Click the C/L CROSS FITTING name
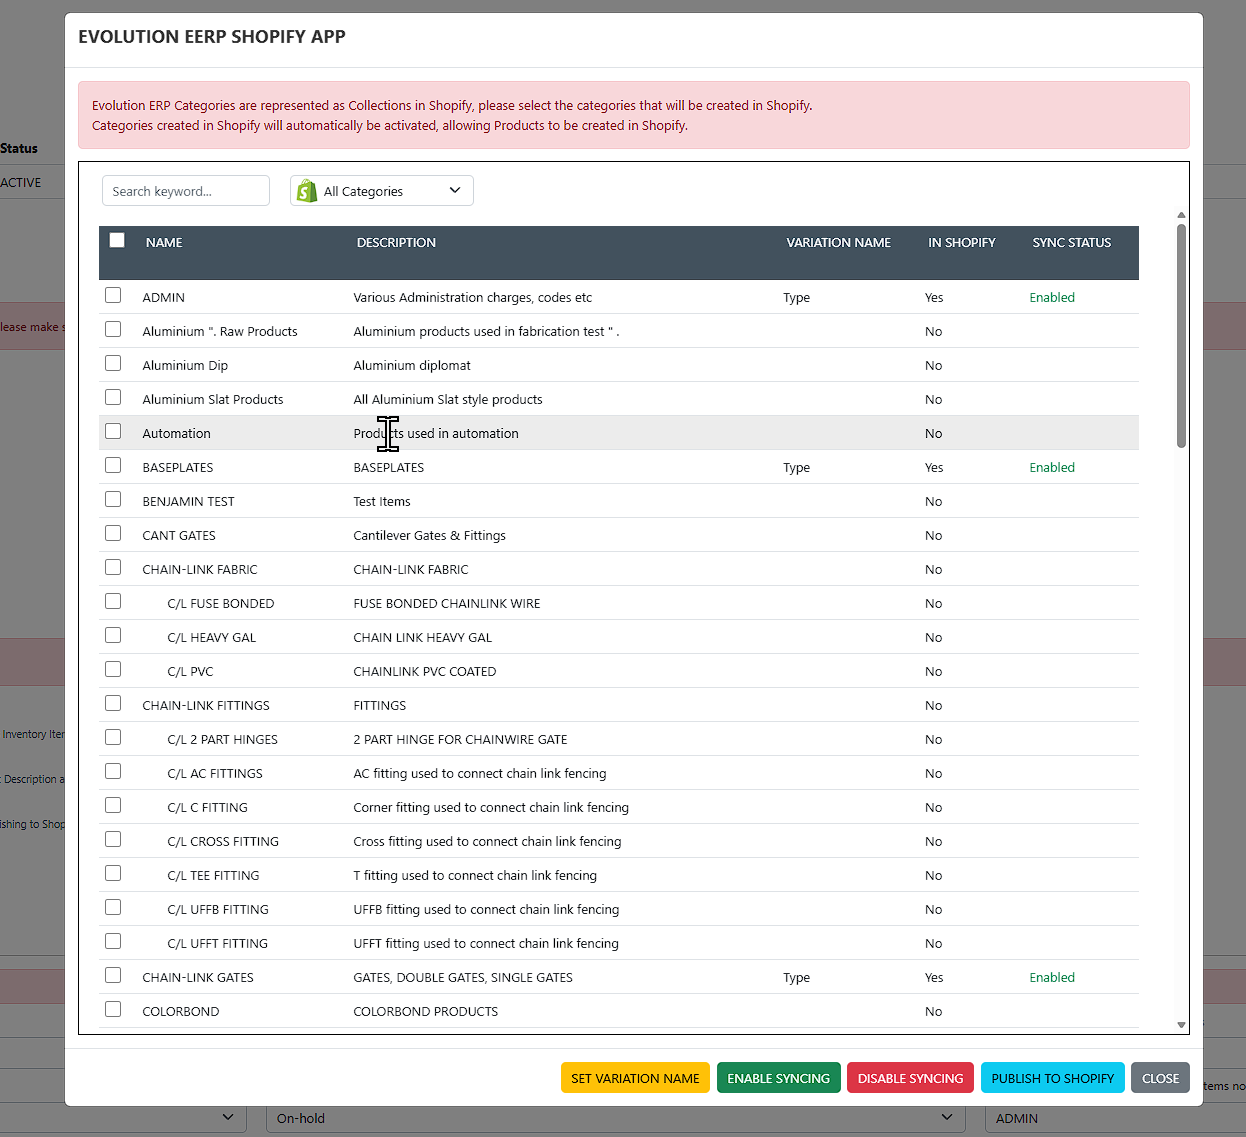Viewport: 1246px width, 1137px height. (x=223, y=842)
